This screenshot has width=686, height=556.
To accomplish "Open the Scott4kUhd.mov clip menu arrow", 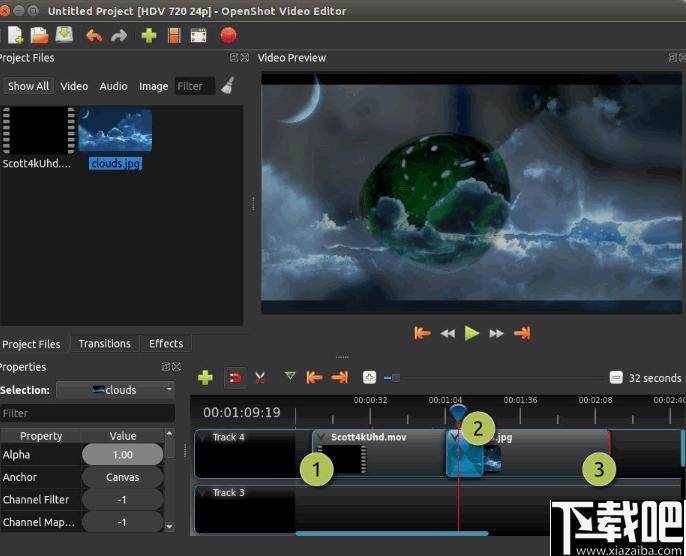I will pyautogui.click(x=321, y=437).
